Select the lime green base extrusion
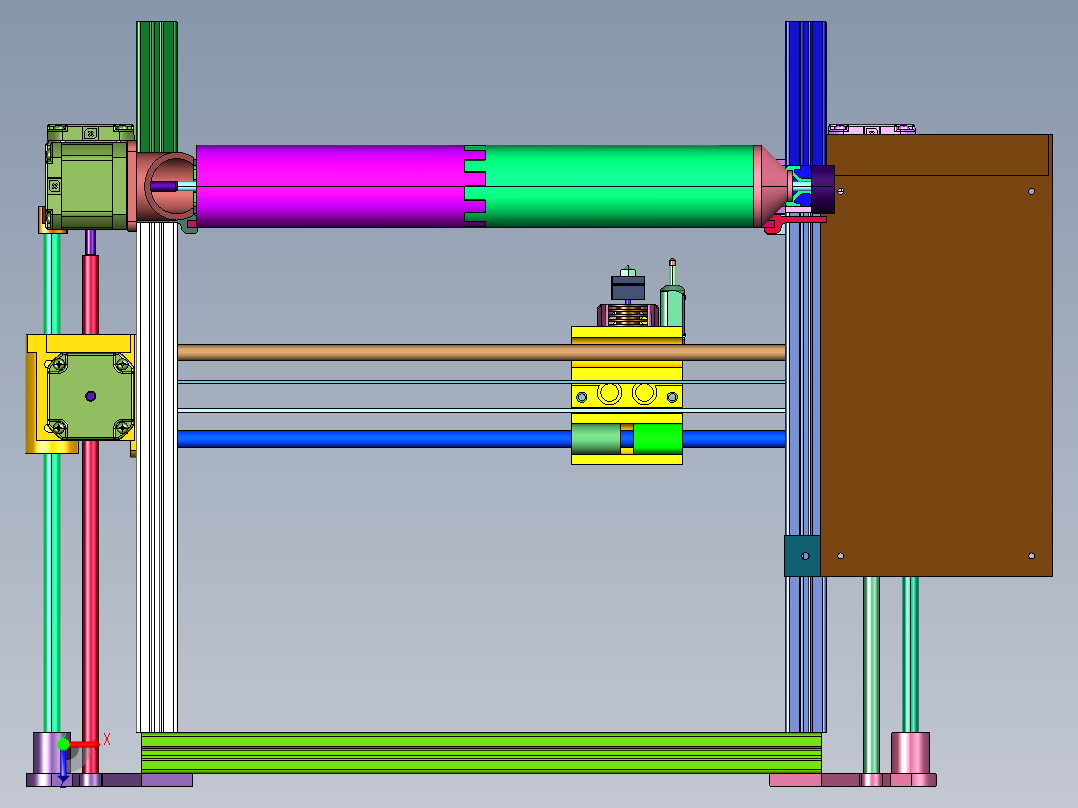The image size is (1078, 808). (x=481, y=753)
